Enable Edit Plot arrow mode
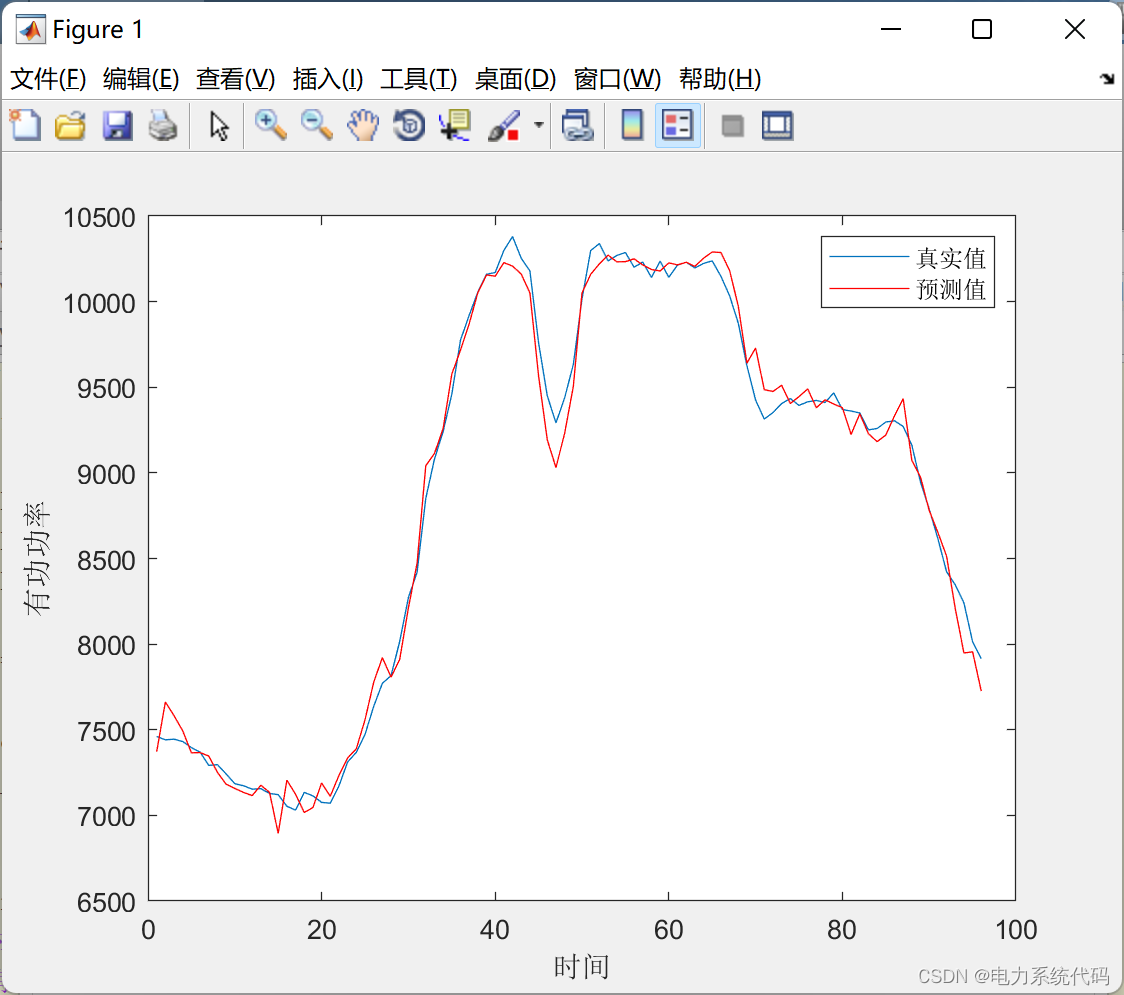1124x995 pixels. coord(219,126)
